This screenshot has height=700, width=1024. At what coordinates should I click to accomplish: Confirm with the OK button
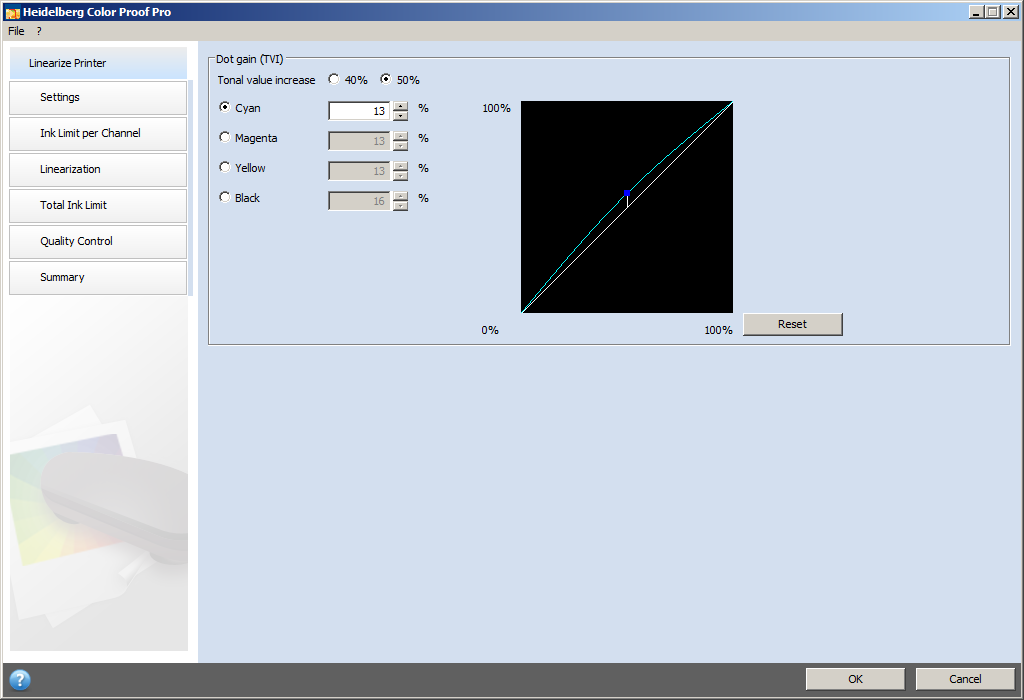tap(856, 679)
